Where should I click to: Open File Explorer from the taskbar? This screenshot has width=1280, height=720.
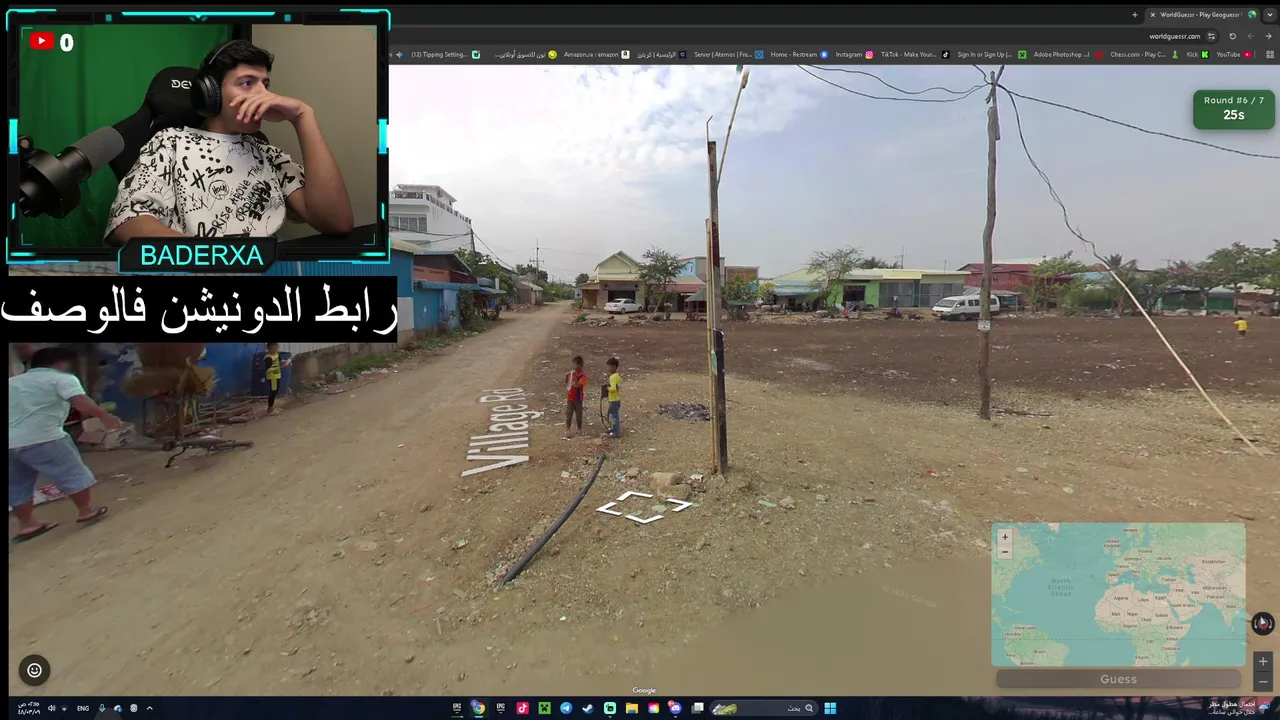click(632, 708)
